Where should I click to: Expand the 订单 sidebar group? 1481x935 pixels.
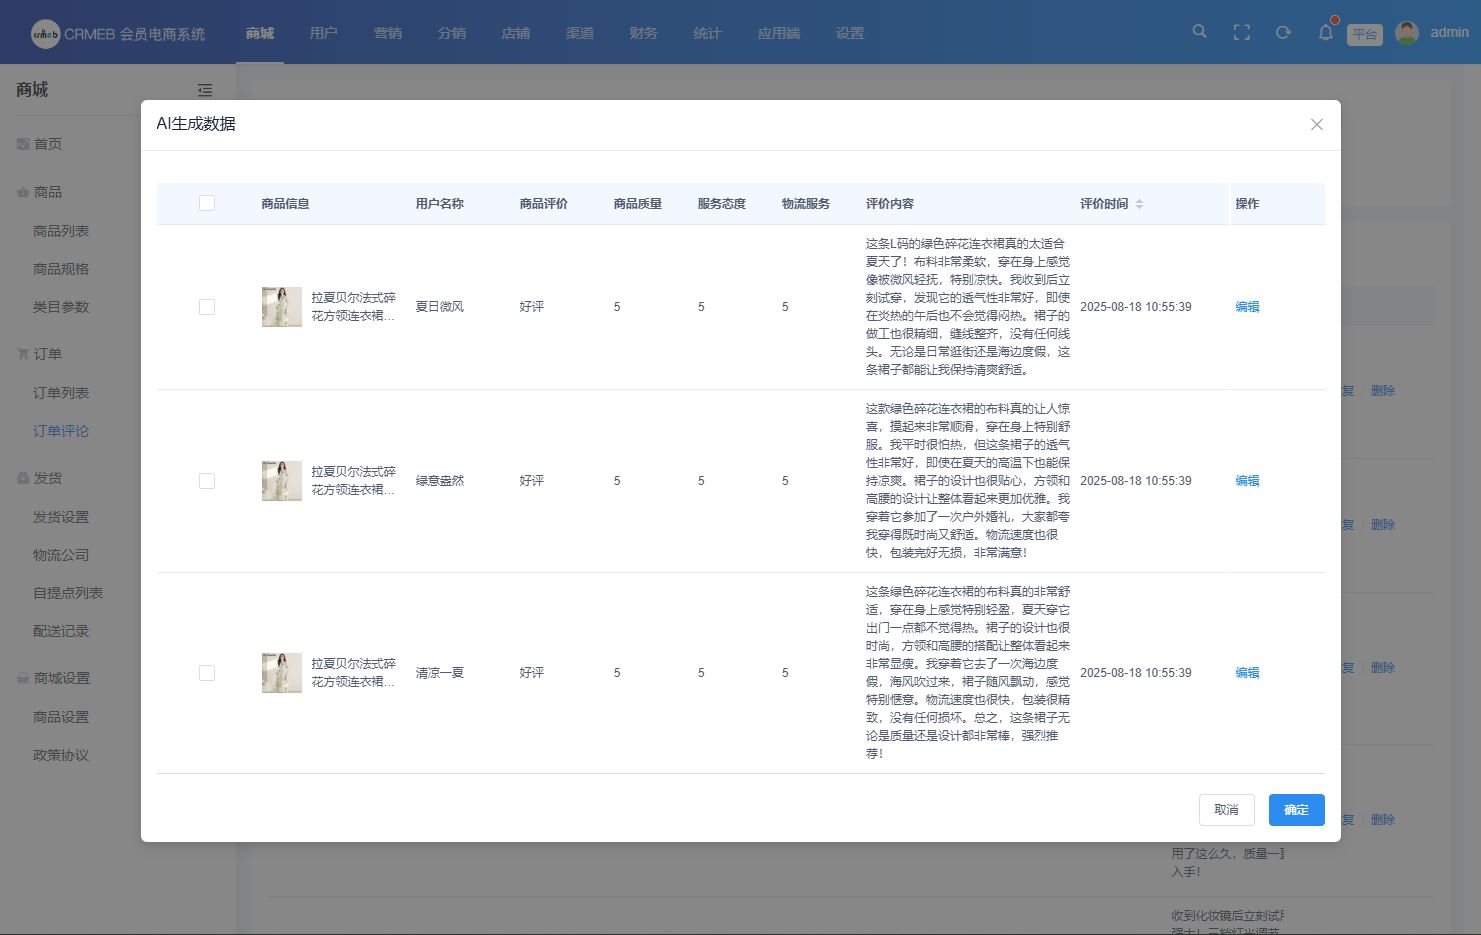tap(48, 354)
